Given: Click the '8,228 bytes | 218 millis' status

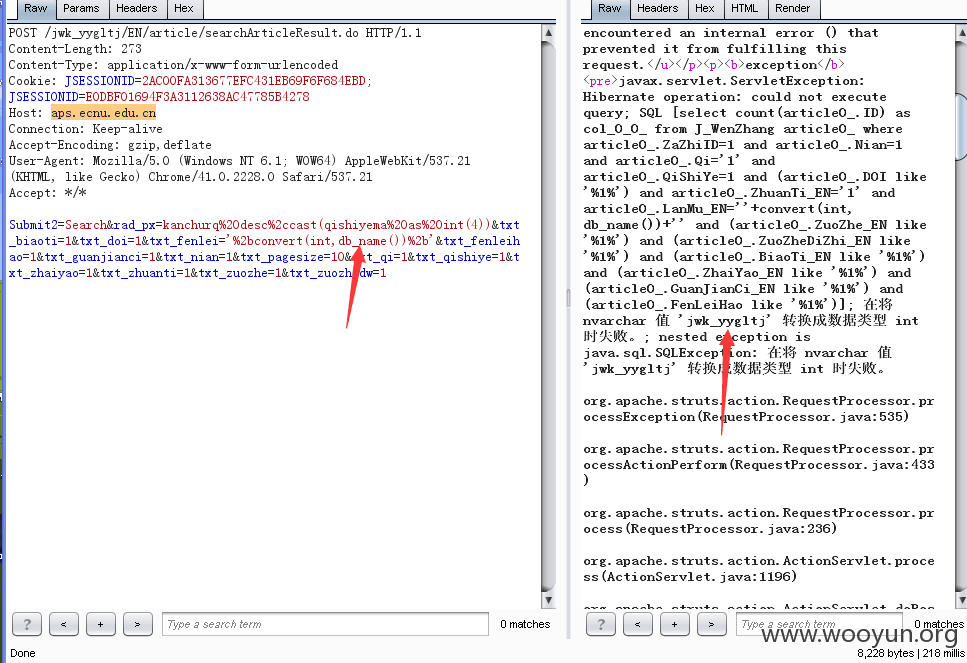Looking at the screenshot, I should [911, 653].
